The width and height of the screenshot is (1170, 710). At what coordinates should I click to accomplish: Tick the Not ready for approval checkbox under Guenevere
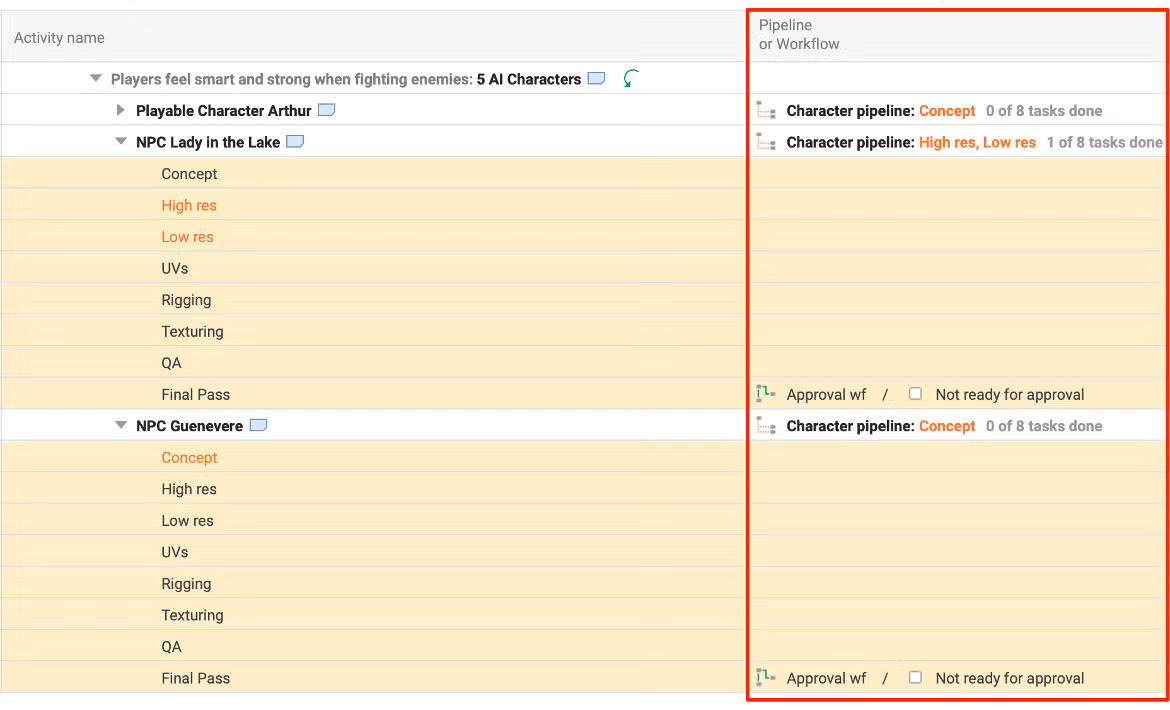(916, 677)
